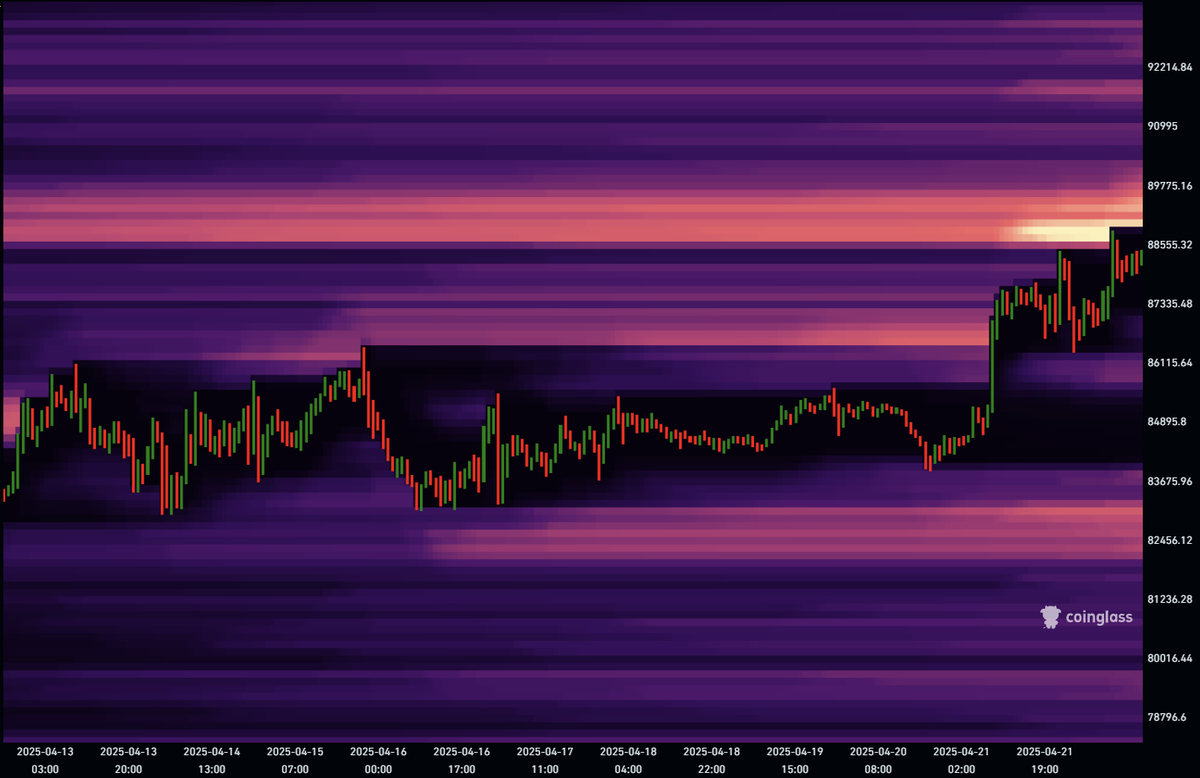This screenshot has width=1200, height=778.
Task: Select the 81236.28 price value
Action: (x=1170, y=599)
